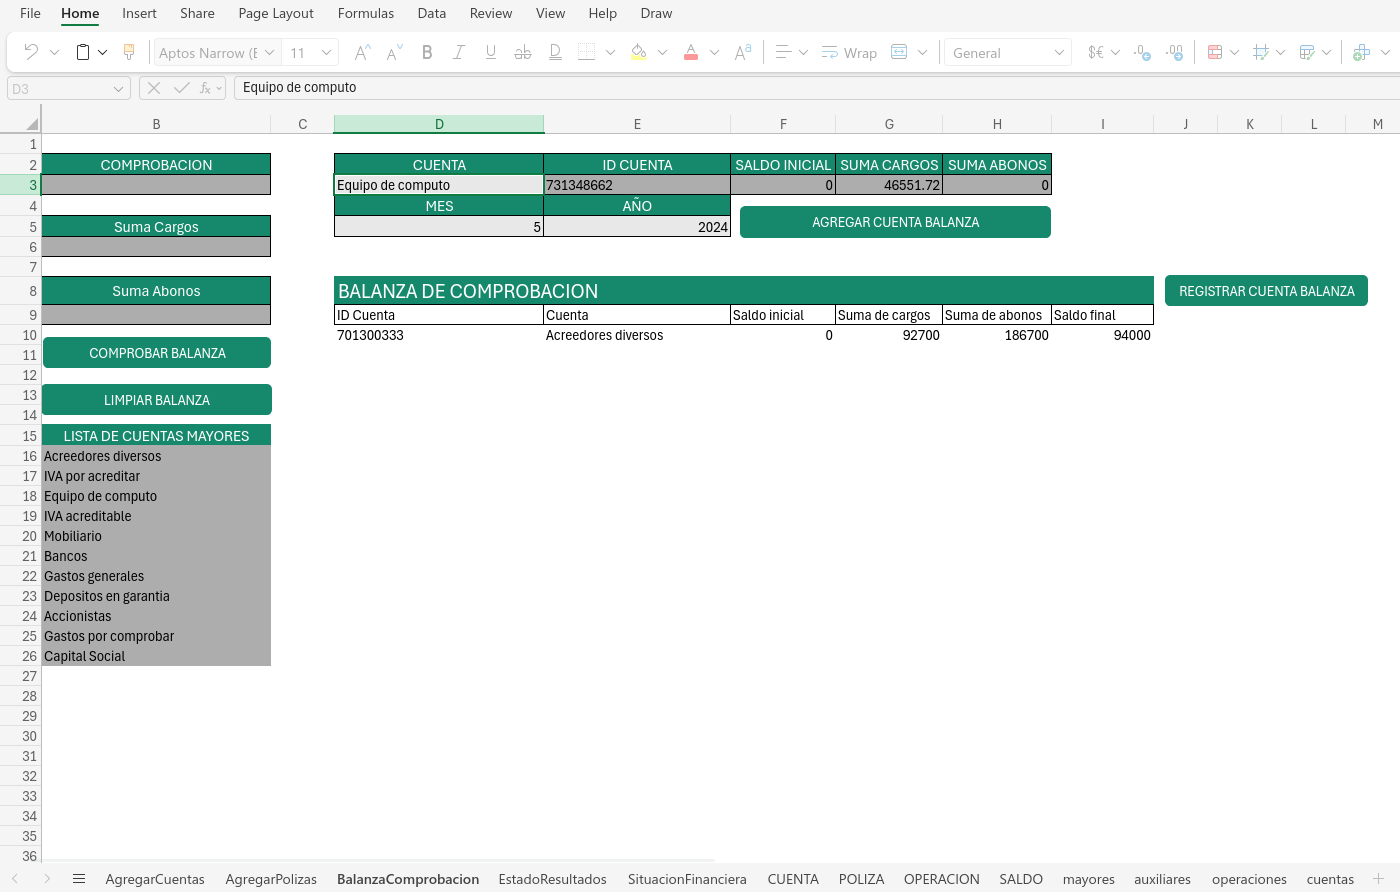
Task: Cancel formula bar entry with X
Action: pos(153,88)
